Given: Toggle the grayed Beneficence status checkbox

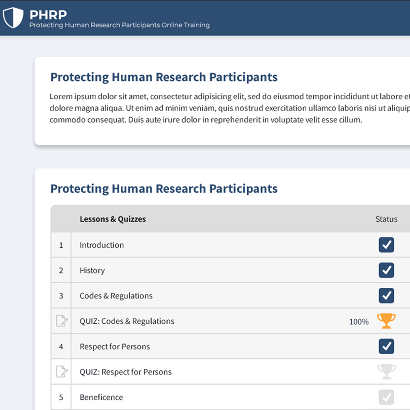Looking at the screenshot, I should (386, 397).
